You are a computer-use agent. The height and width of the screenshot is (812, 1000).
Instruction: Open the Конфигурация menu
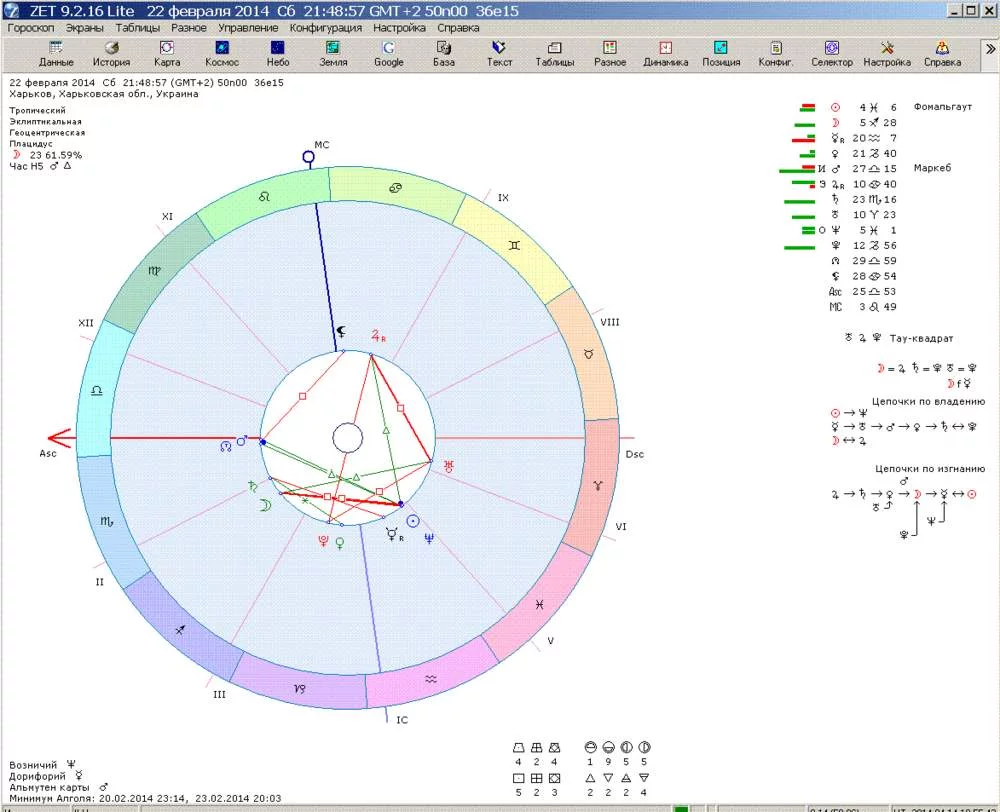325,28
